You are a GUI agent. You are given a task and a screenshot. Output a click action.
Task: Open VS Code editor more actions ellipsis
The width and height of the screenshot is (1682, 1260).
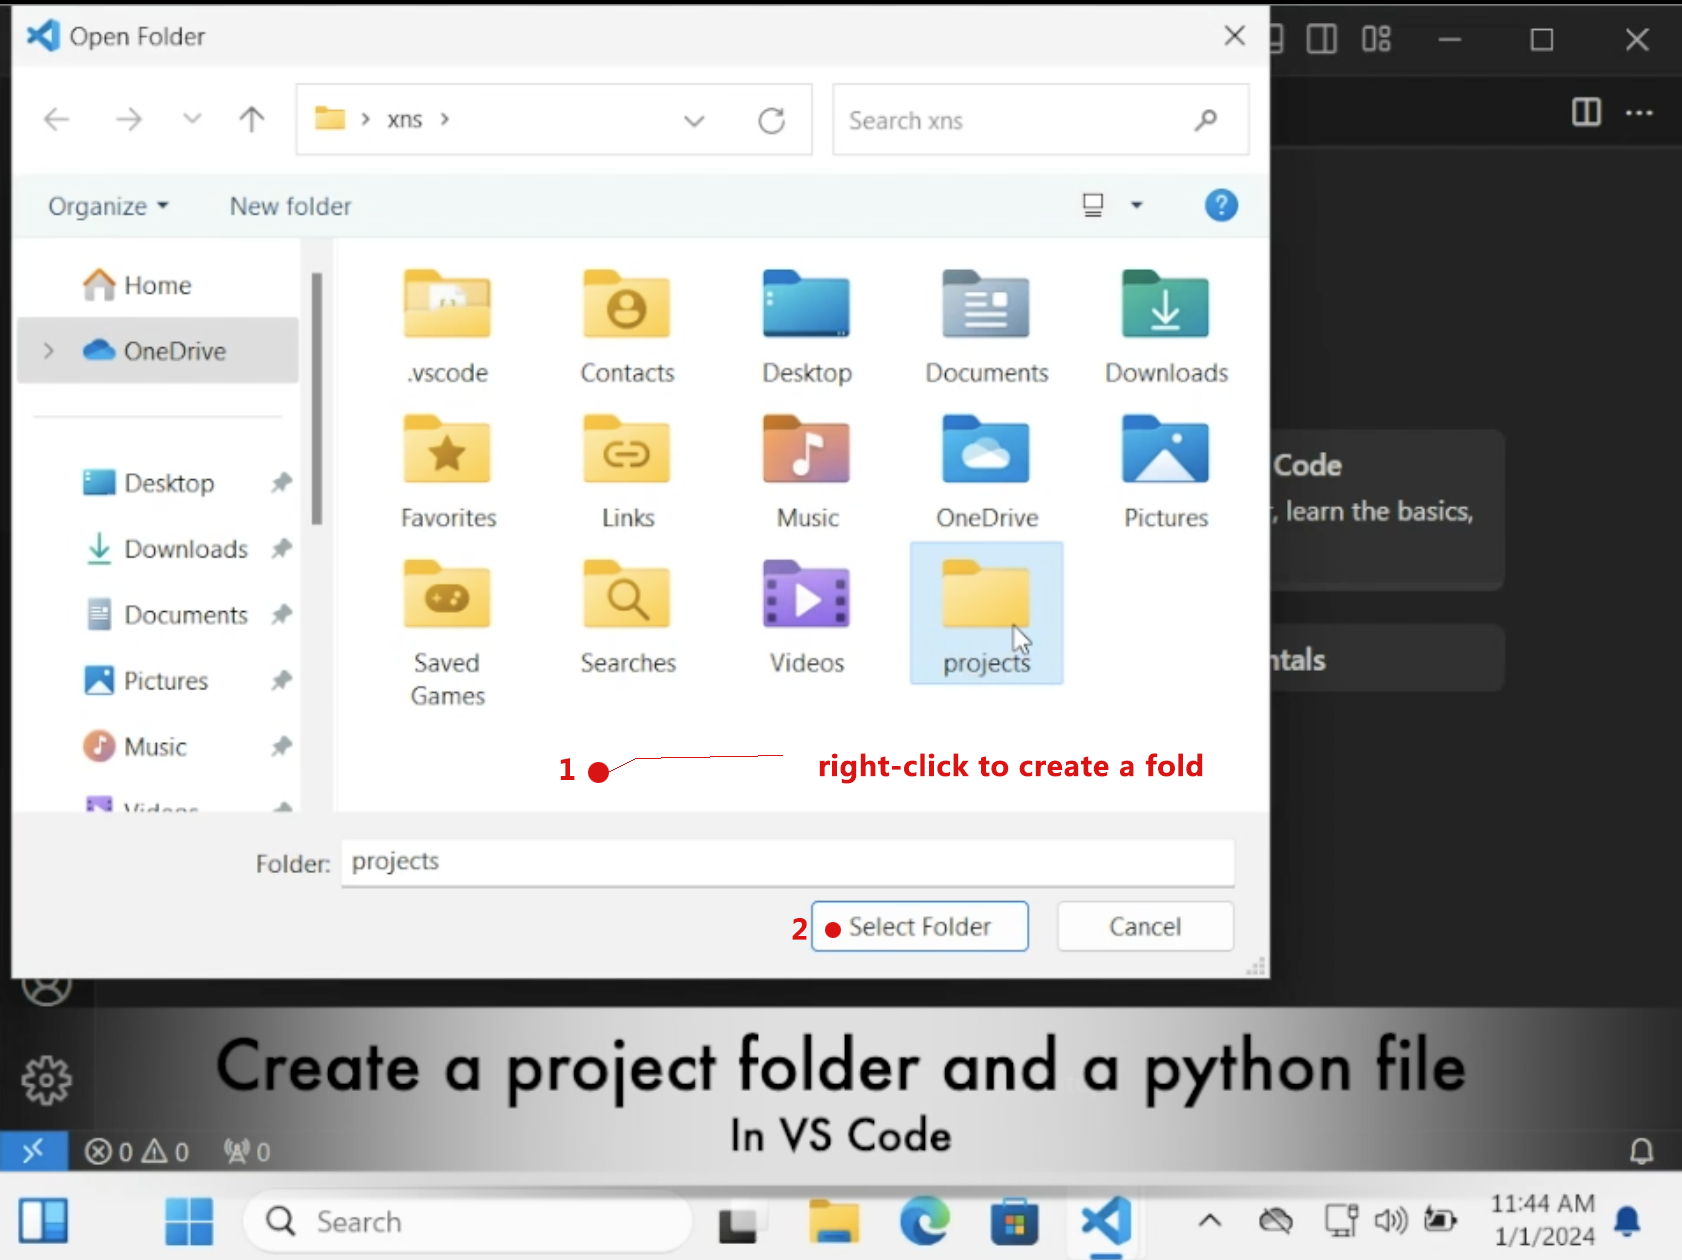(x=1639, y=112)
